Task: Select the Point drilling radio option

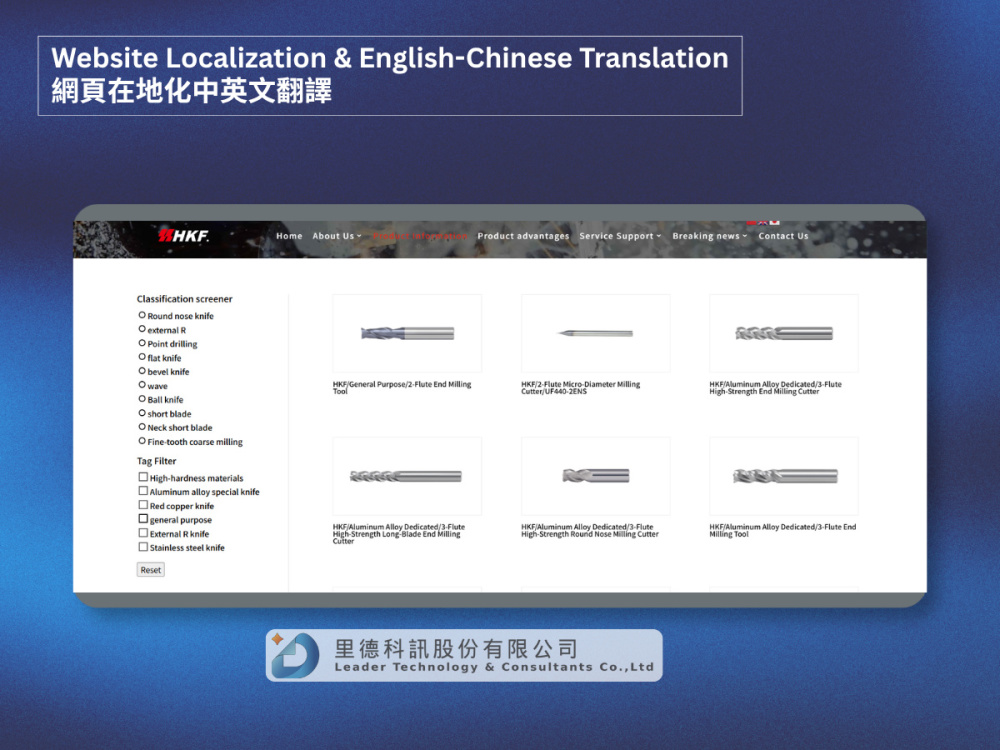Action: coord(142,343)
